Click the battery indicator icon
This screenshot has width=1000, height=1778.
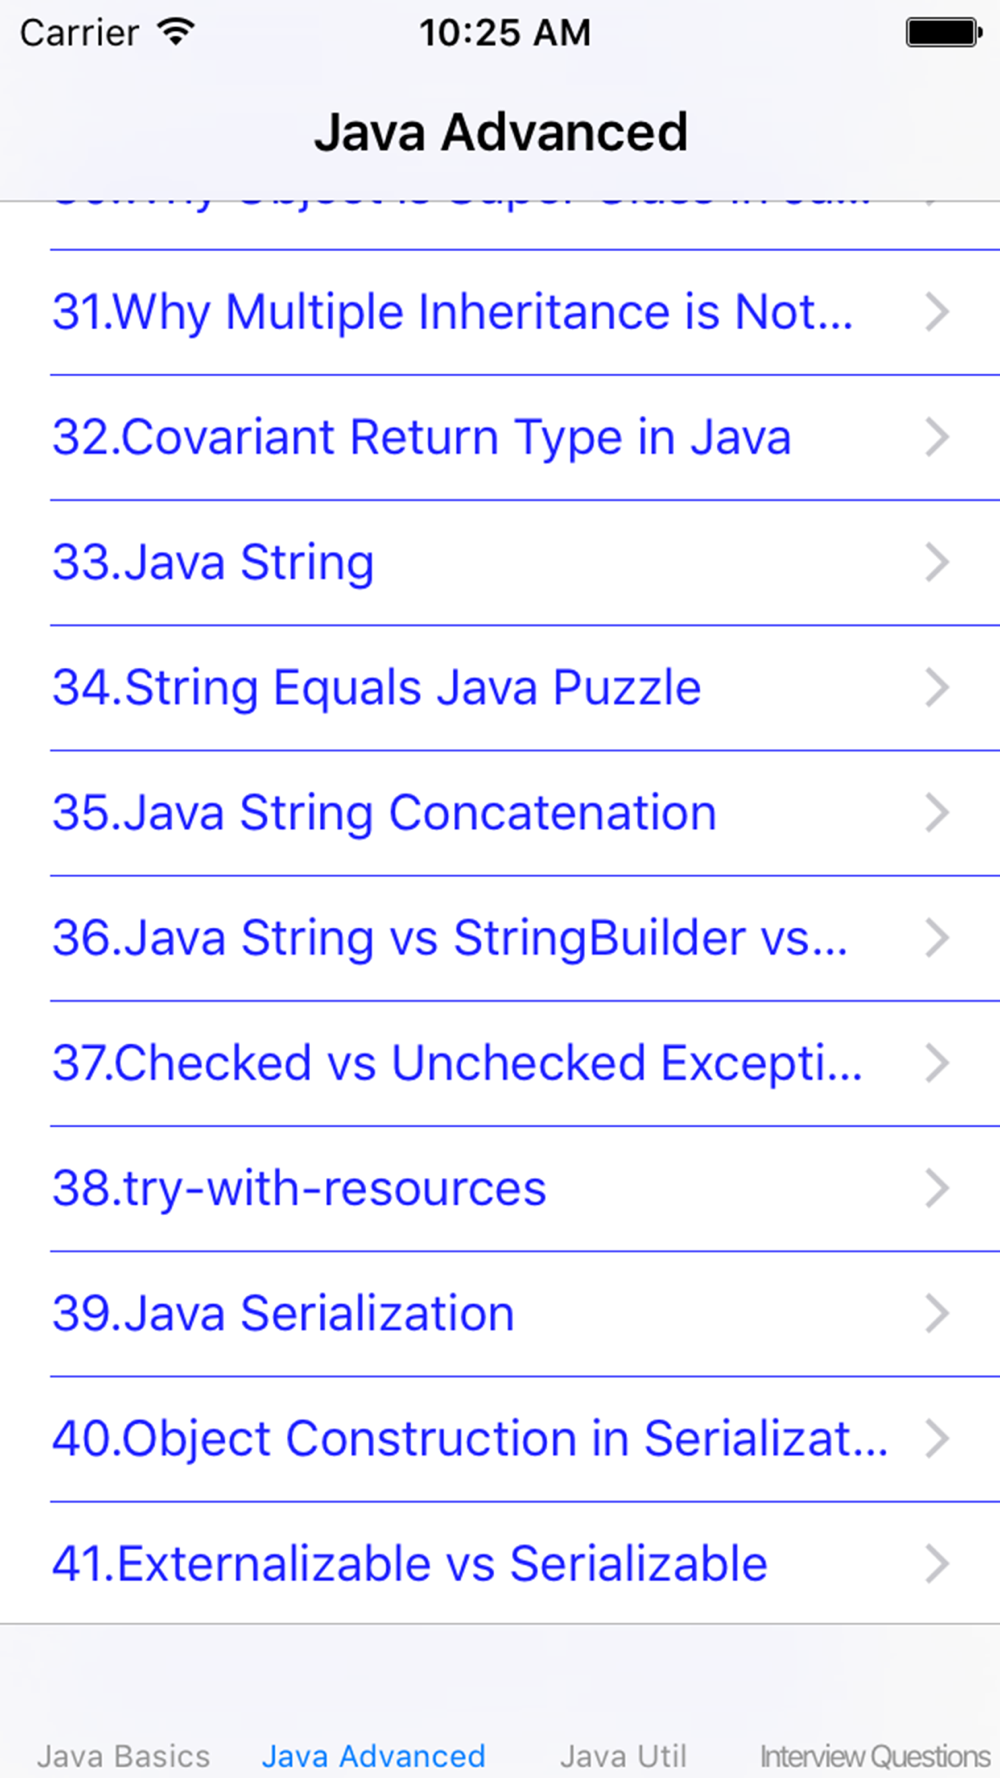click(944, 32)
